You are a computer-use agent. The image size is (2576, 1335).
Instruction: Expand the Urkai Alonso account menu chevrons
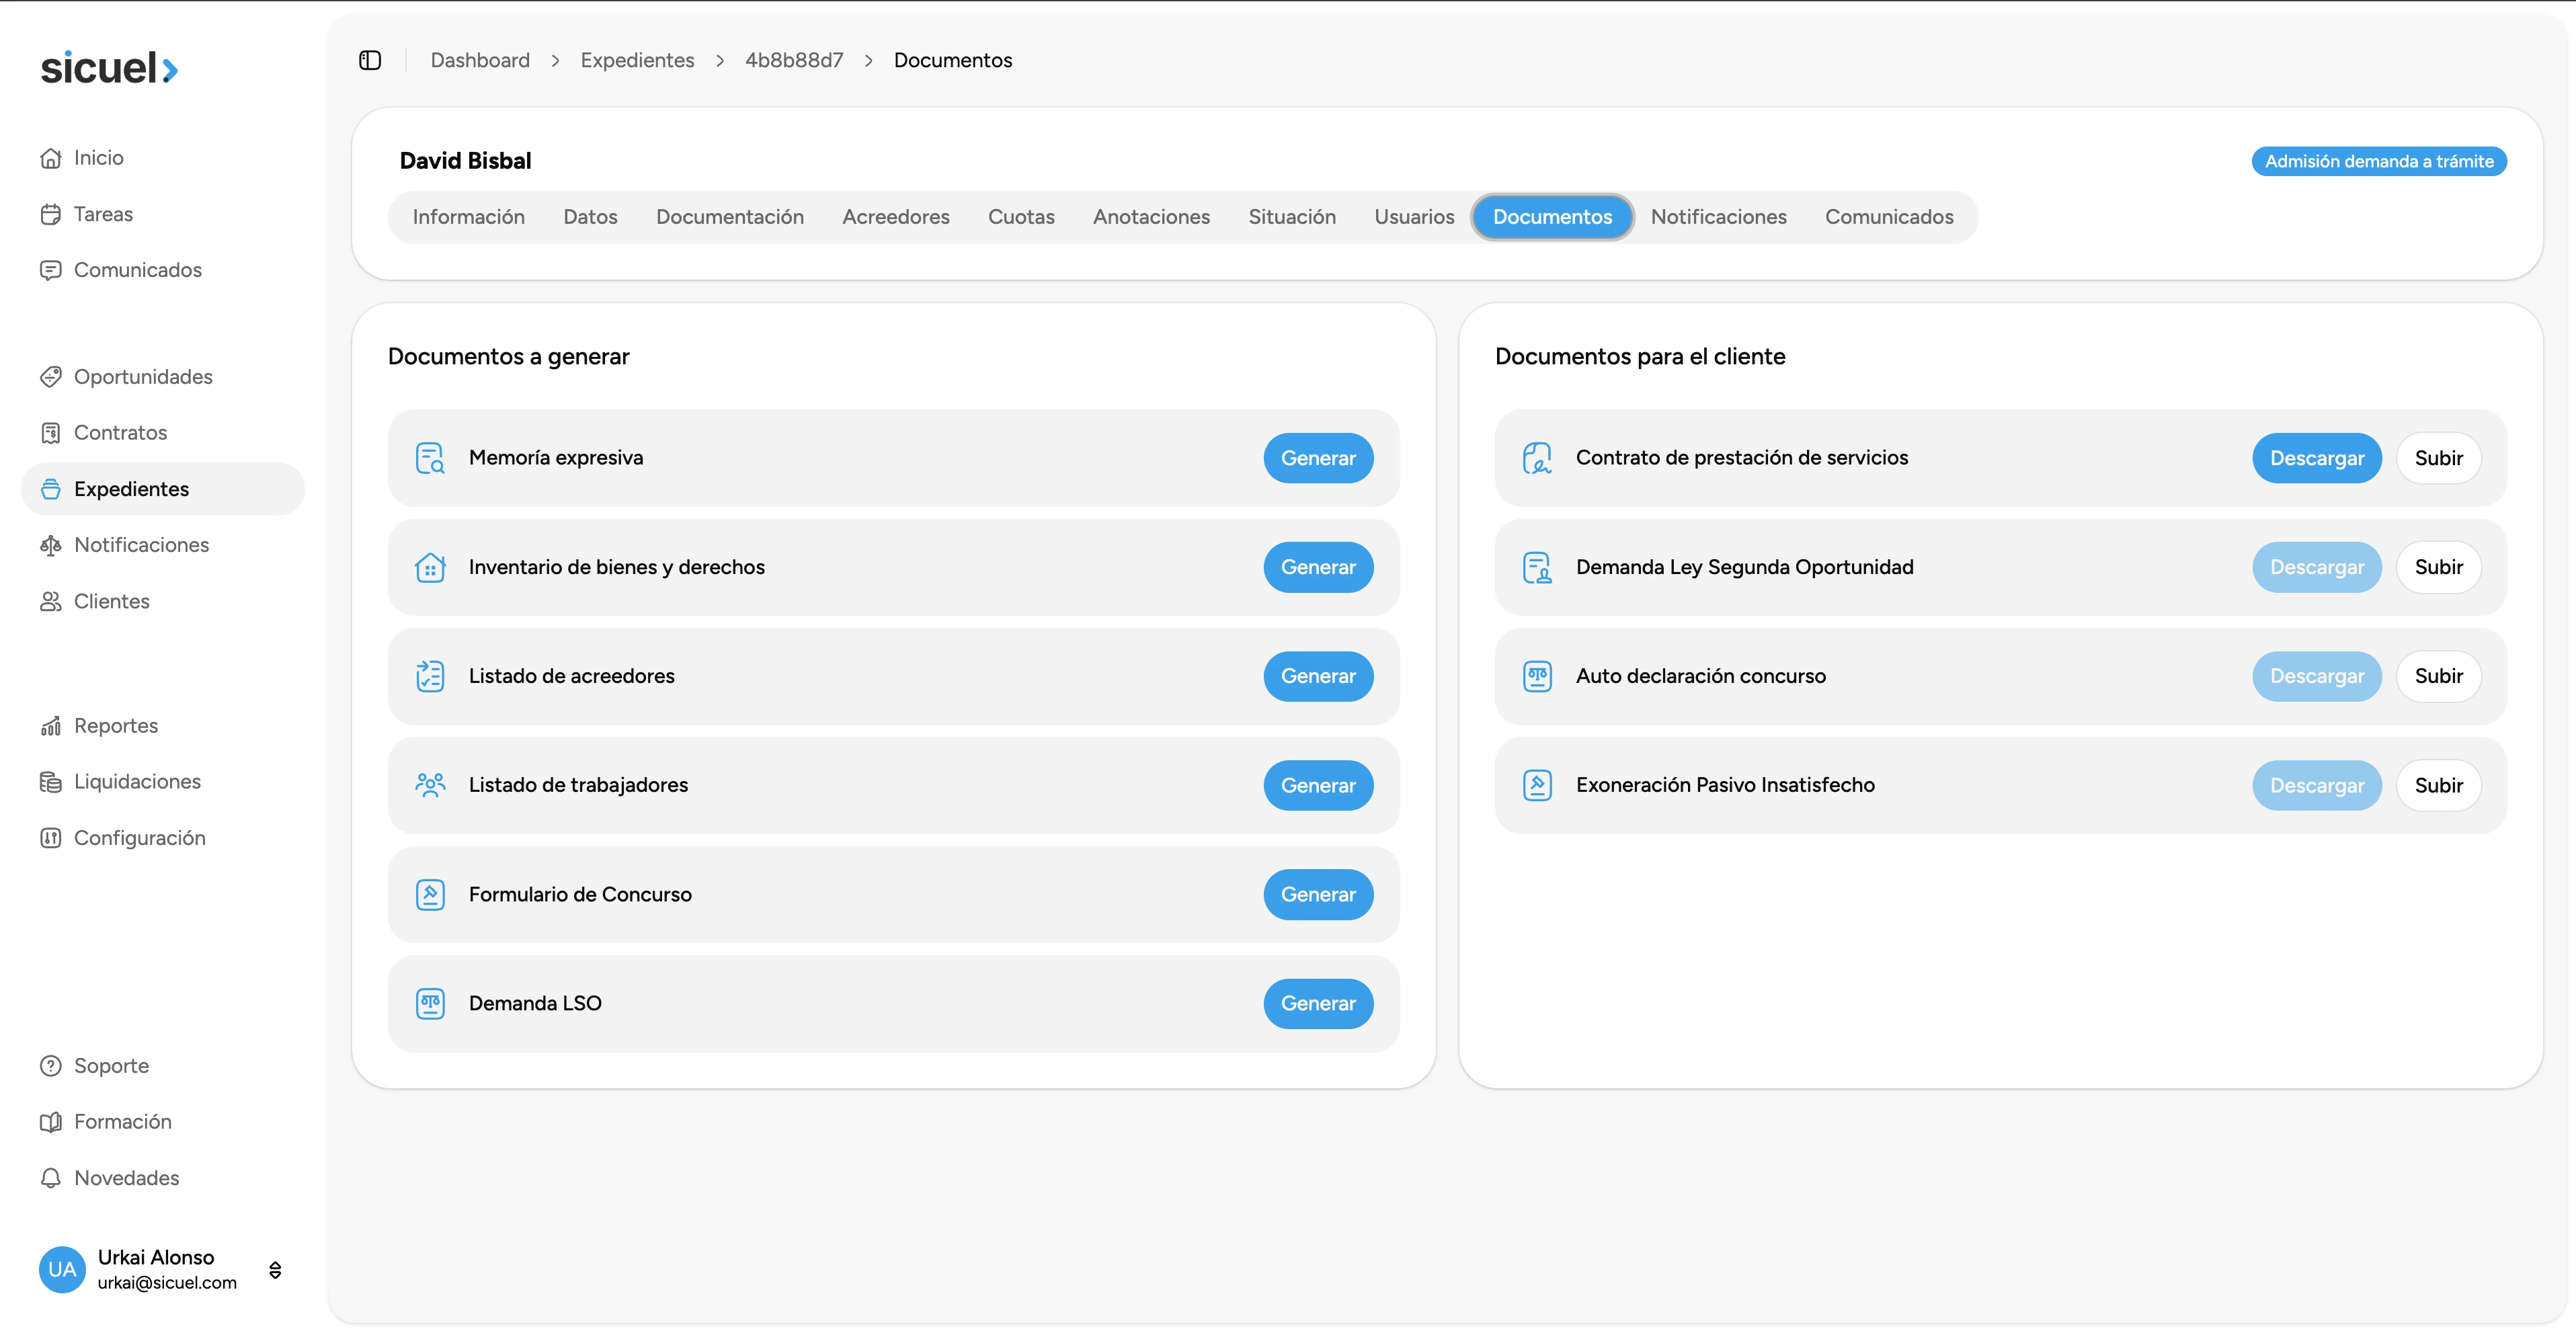[x=275, y=1270]
